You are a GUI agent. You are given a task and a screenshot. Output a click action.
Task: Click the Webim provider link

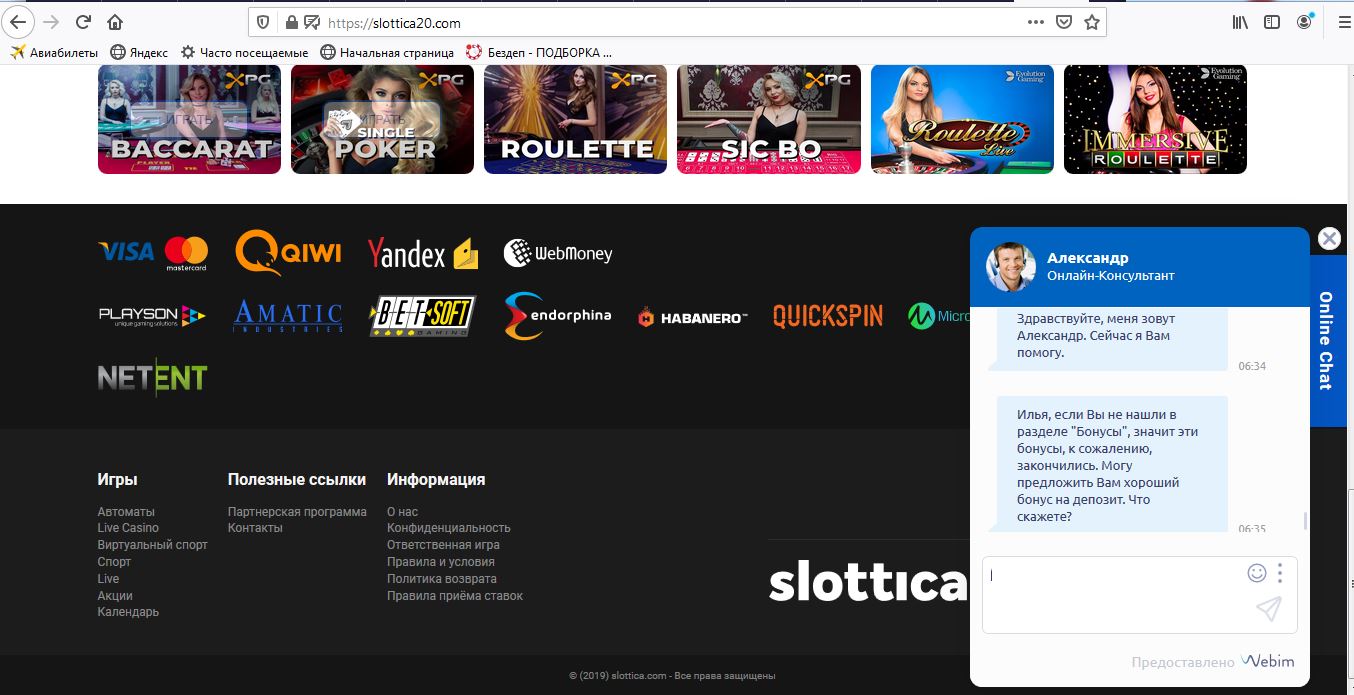(1268, 661)
